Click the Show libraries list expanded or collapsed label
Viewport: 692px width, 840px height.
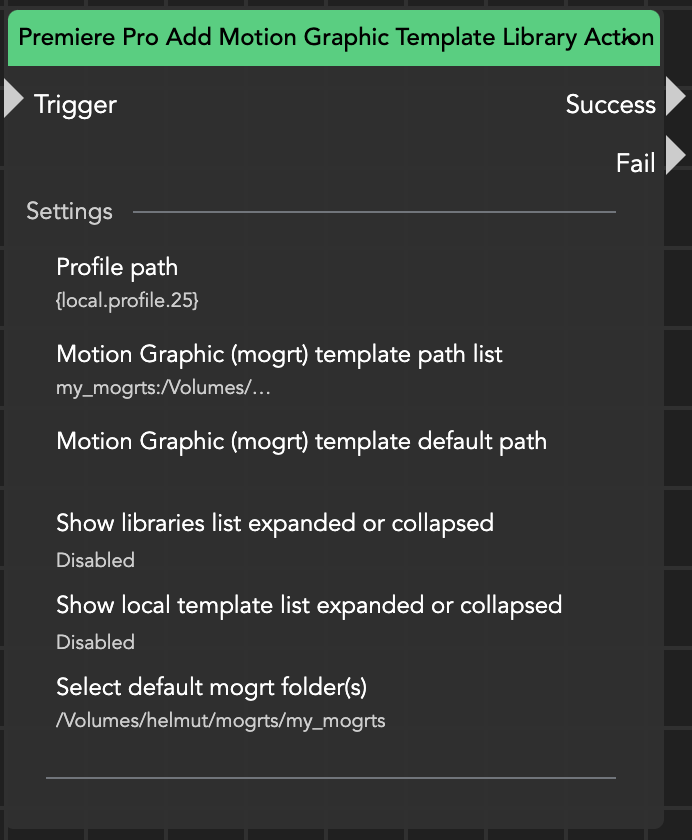click(274, 523)
